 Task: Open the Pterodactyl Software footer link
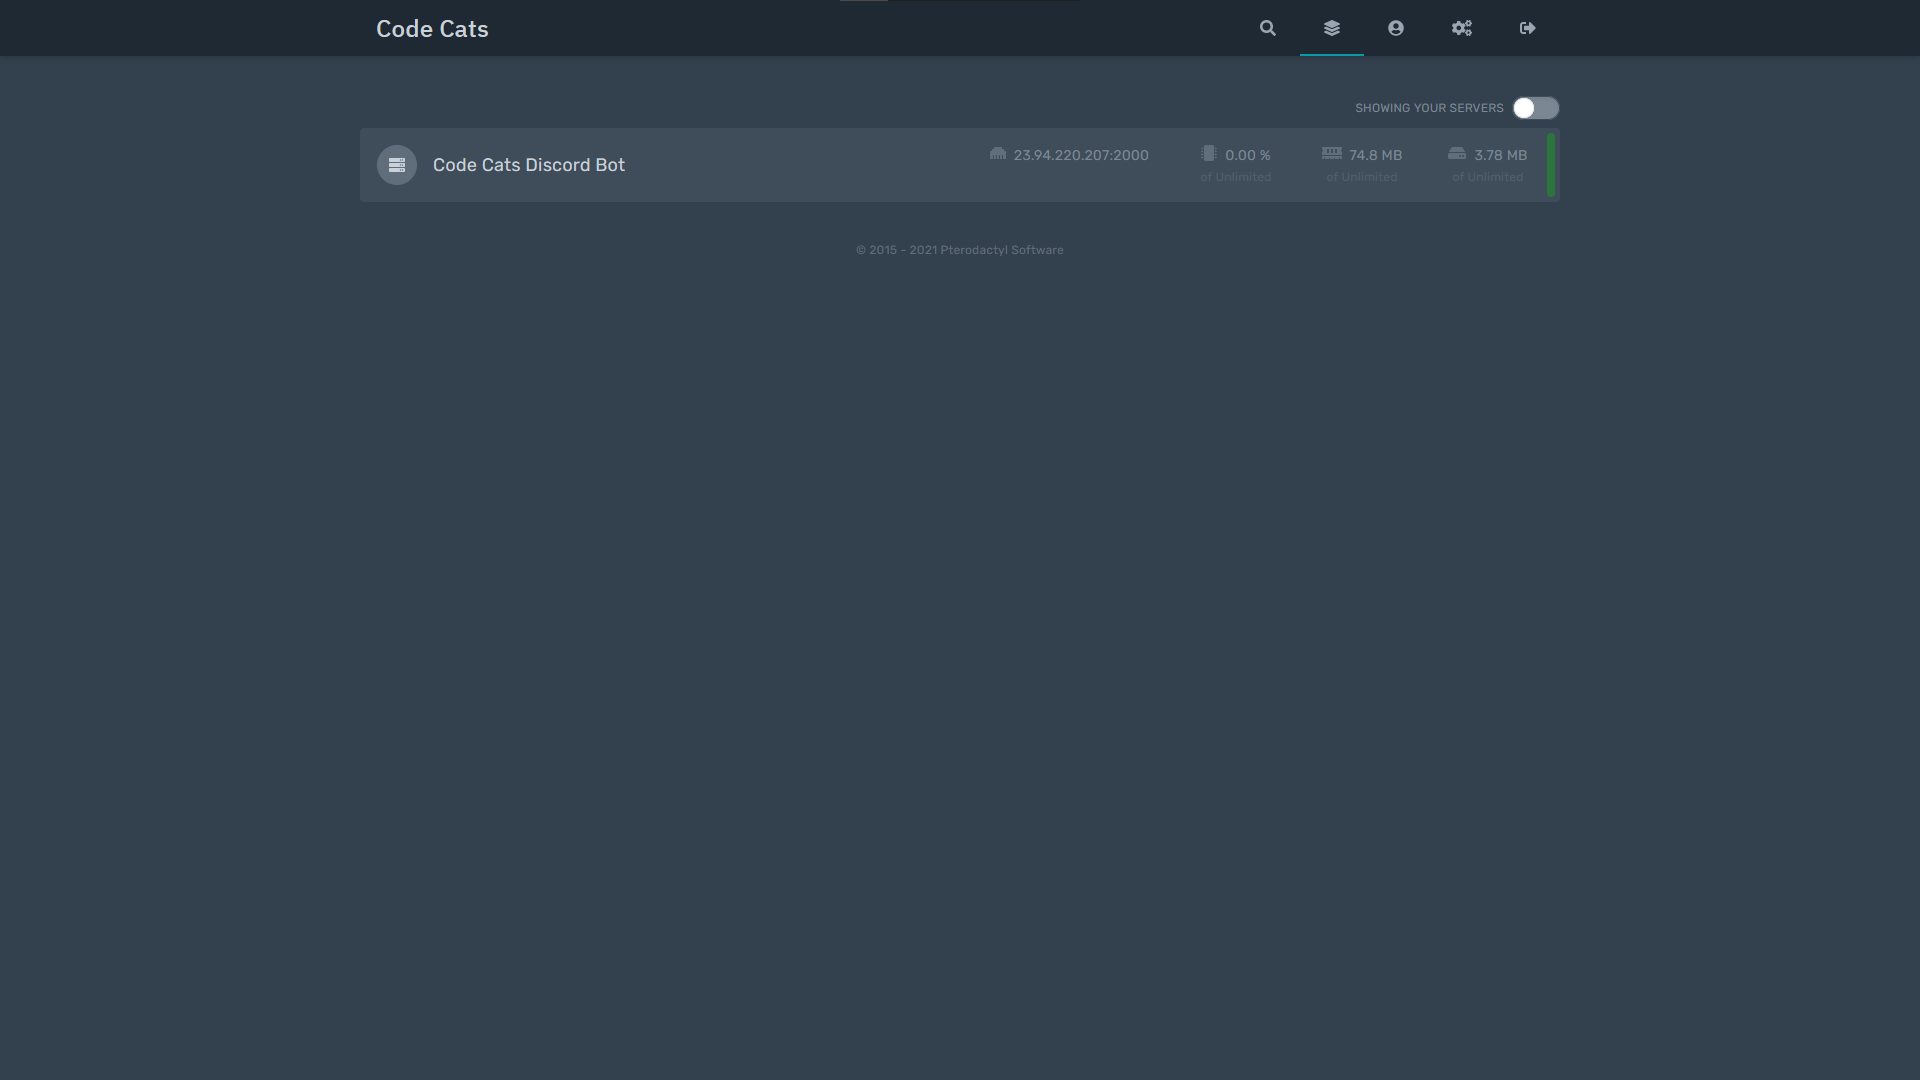pos(1001,250)
